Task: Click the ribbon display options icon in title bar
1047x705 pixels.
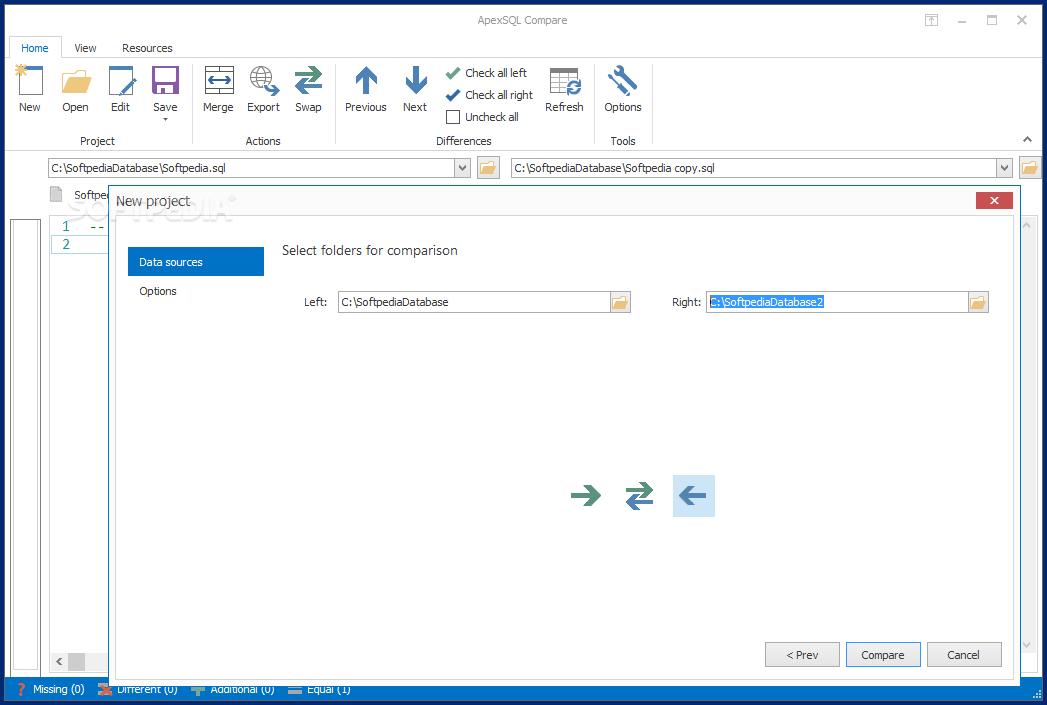Action: coord(931,20)
